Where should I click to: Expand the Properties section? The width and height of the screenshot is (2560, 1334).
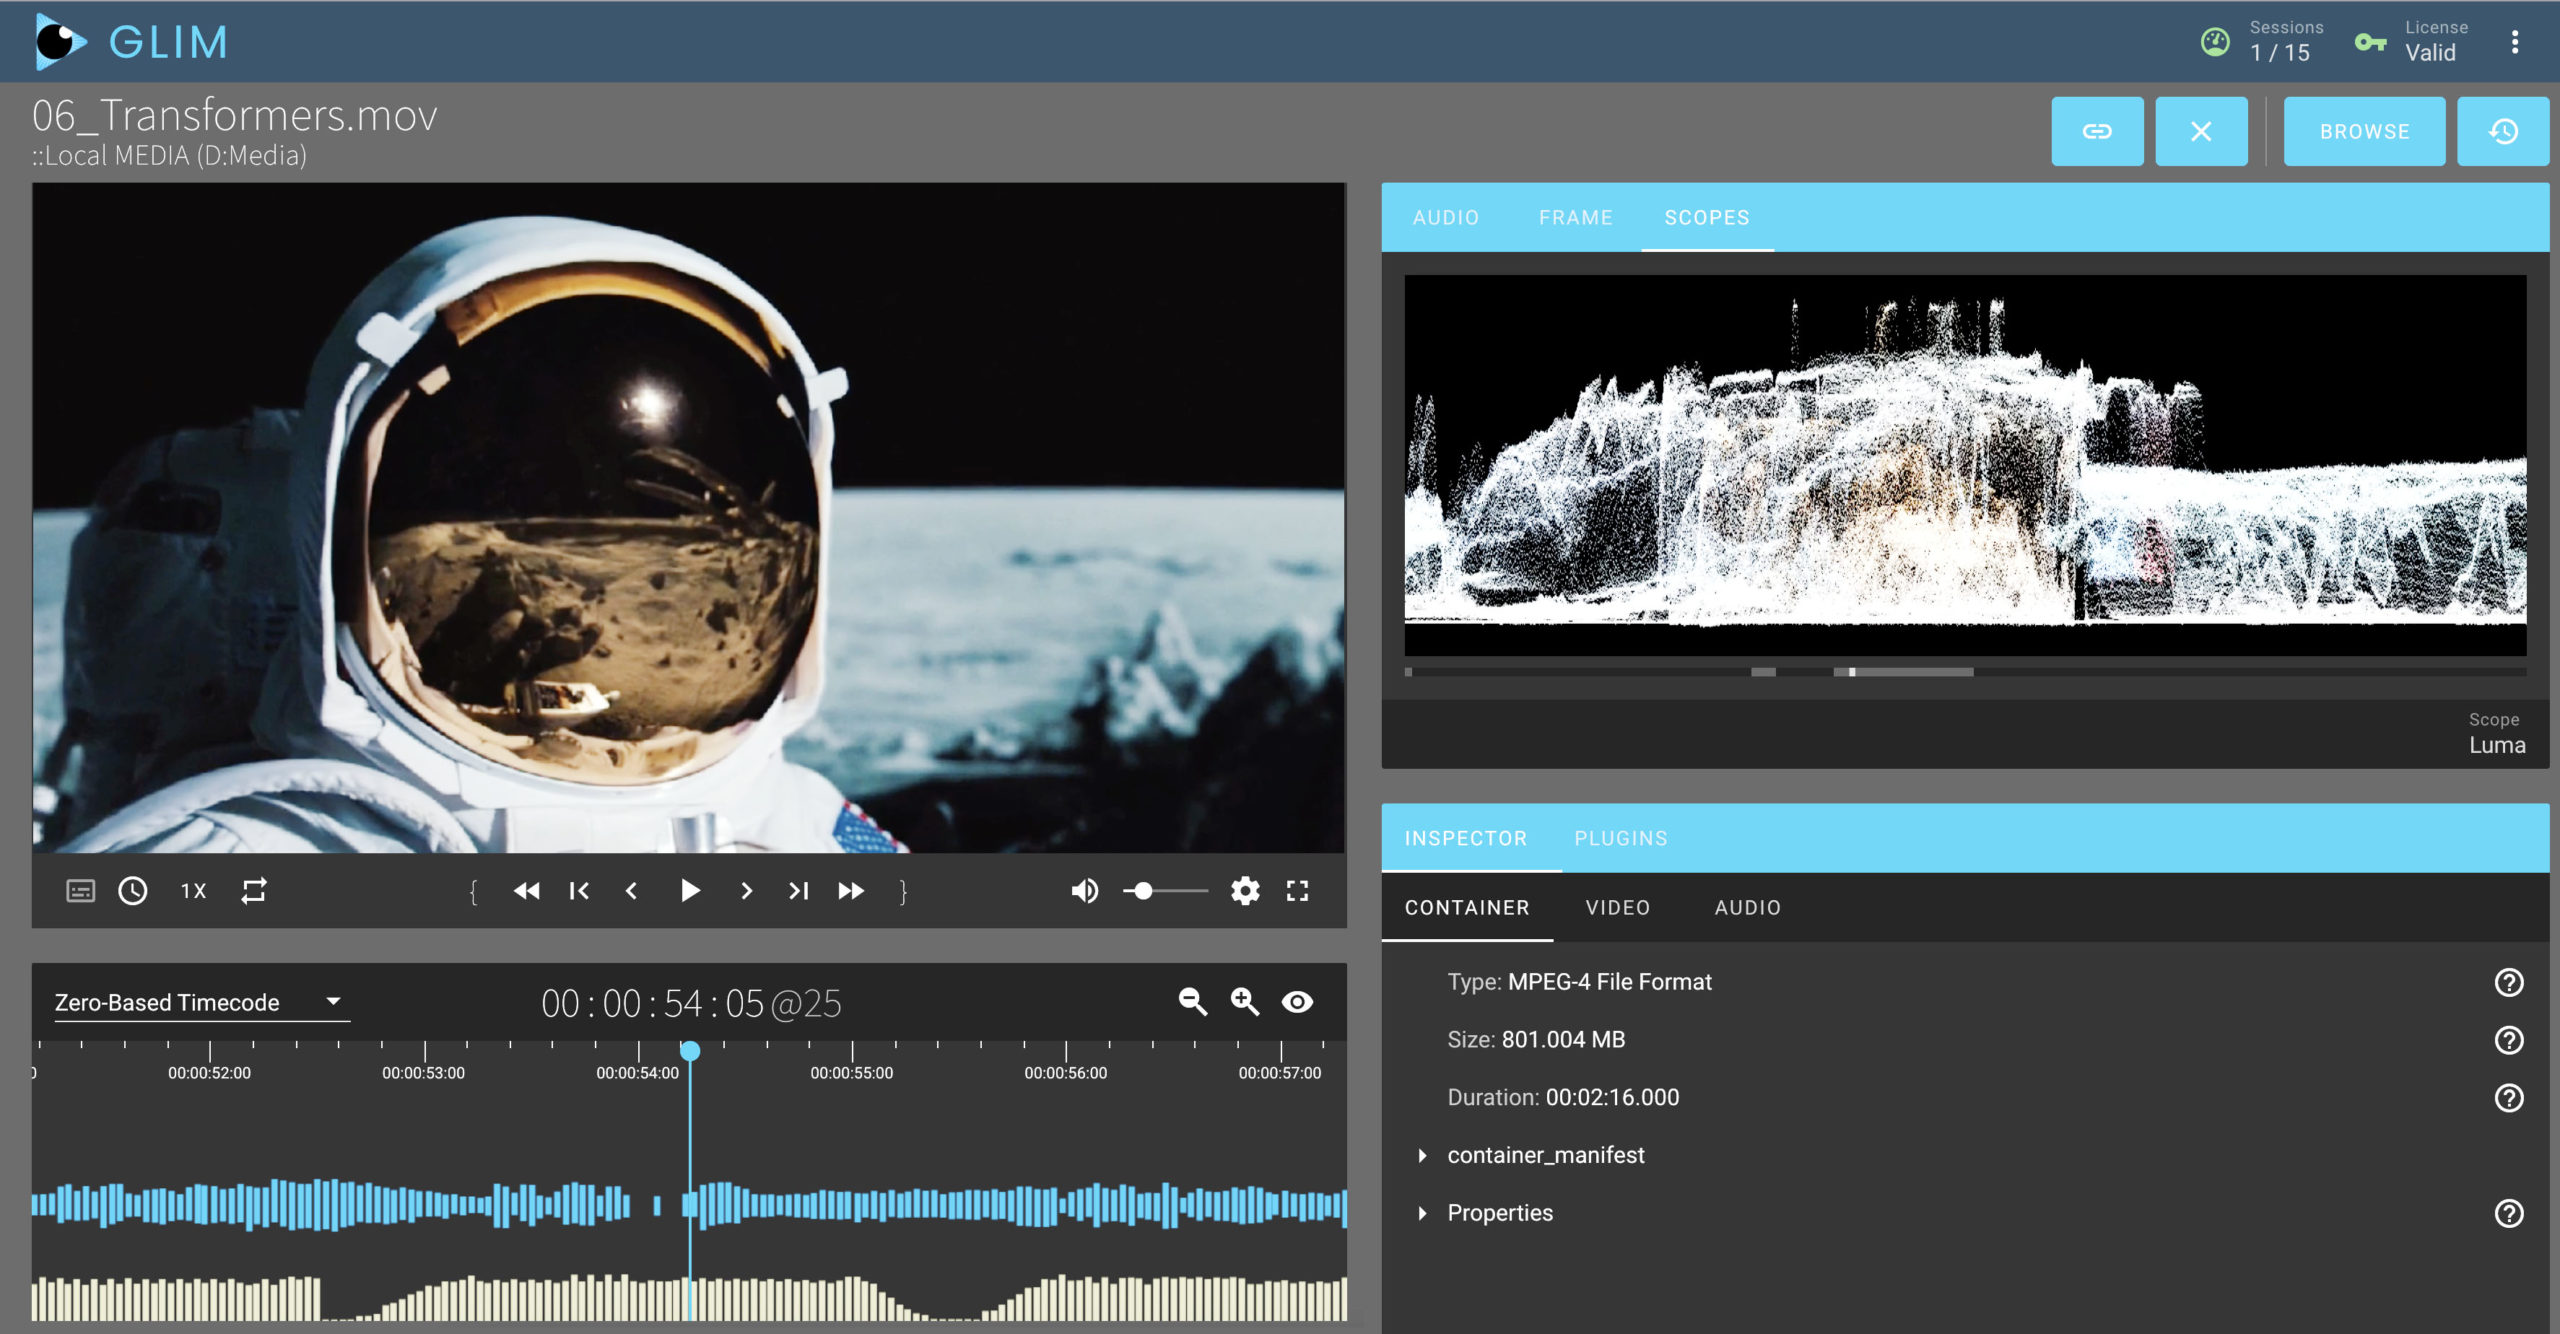click(1499, 1212)
